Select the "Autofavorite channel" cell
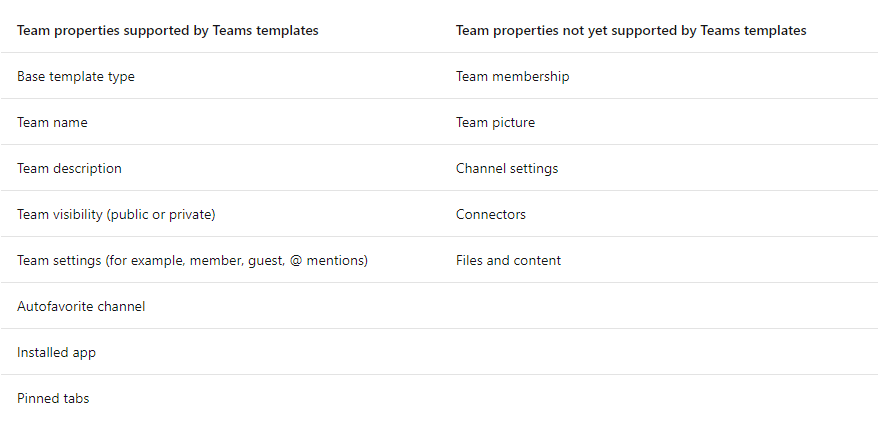Image resolution: width=885 pixels, height=430 pixels. coord(81,307)
